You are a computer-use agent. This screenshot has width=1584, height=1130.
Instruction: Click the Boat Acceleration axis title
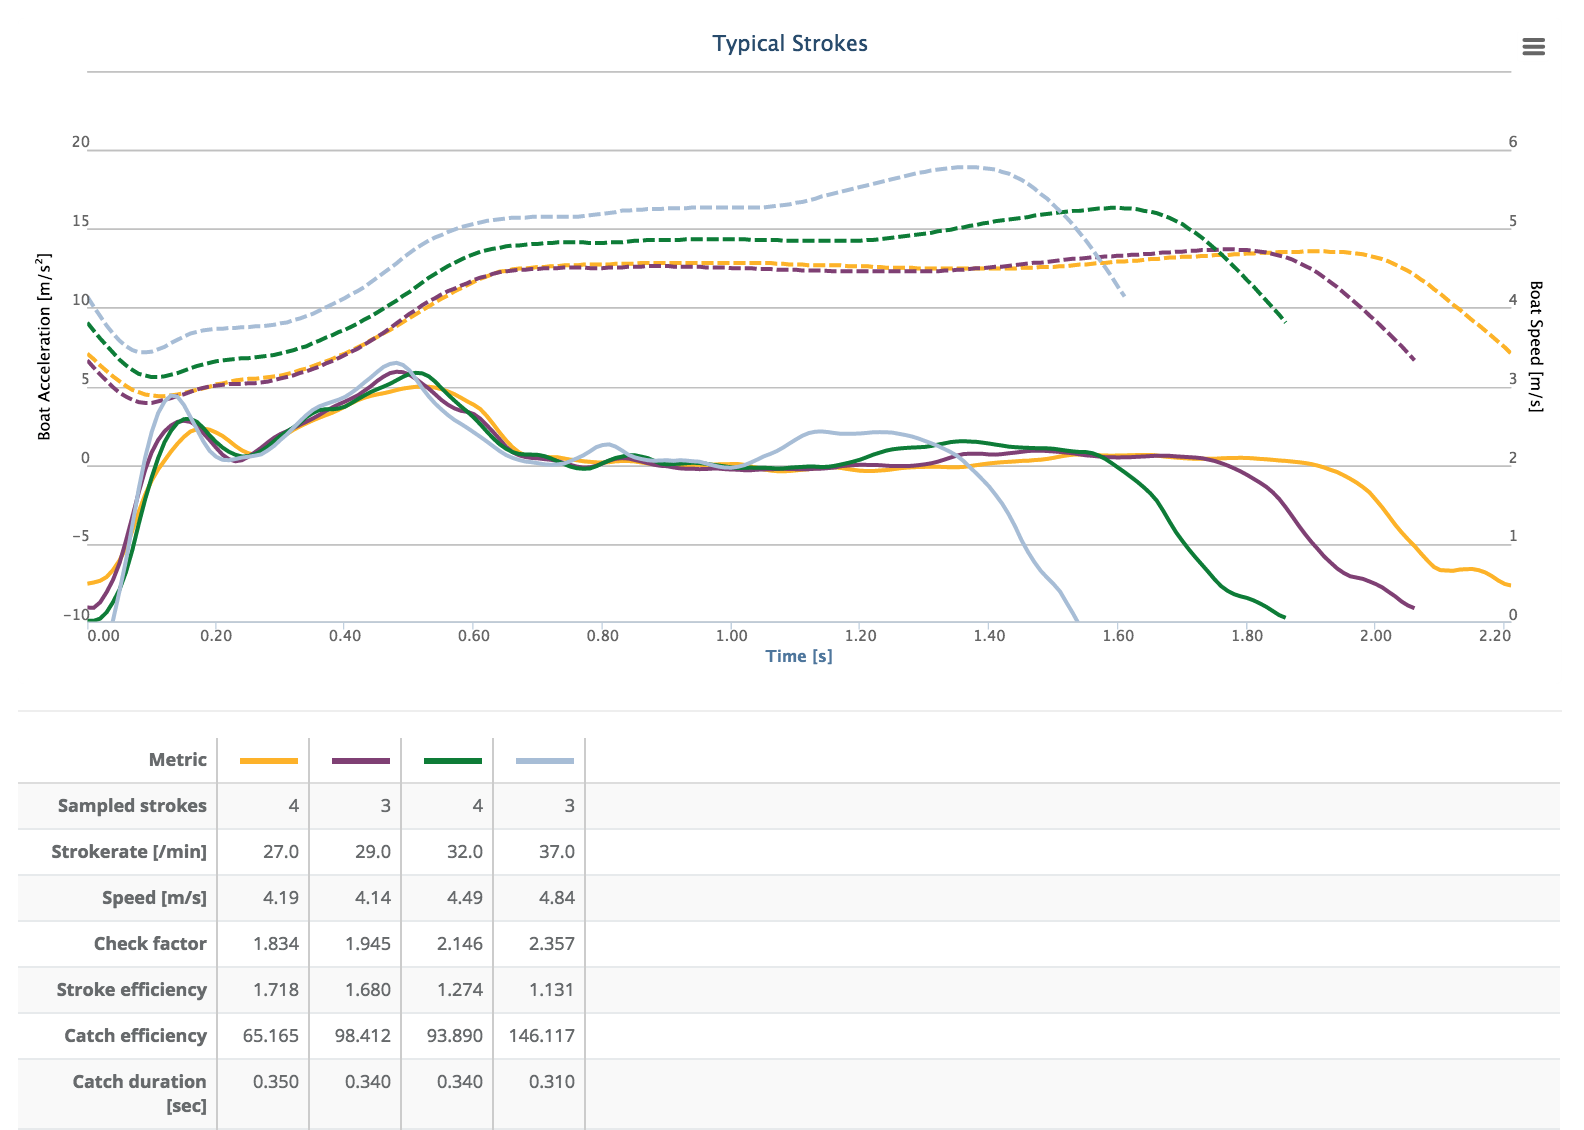click(x=44, y=346)
